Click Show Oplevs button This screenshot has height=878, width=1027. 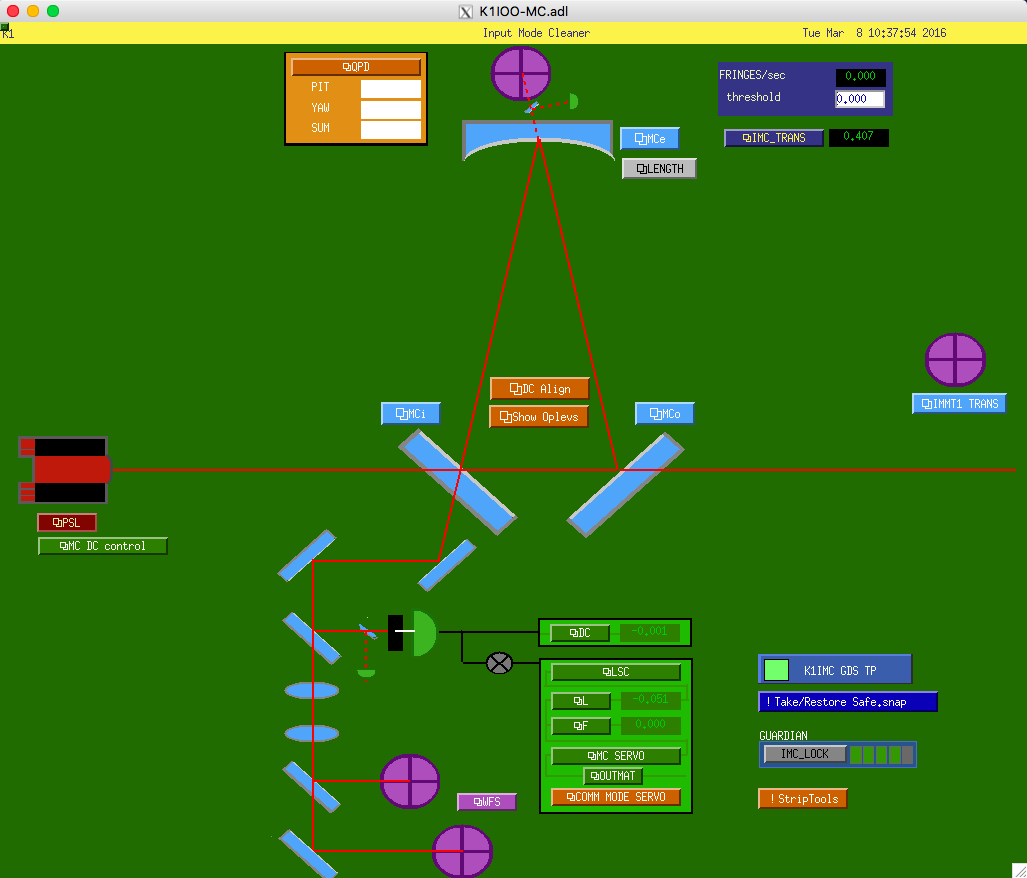(538, 417)
